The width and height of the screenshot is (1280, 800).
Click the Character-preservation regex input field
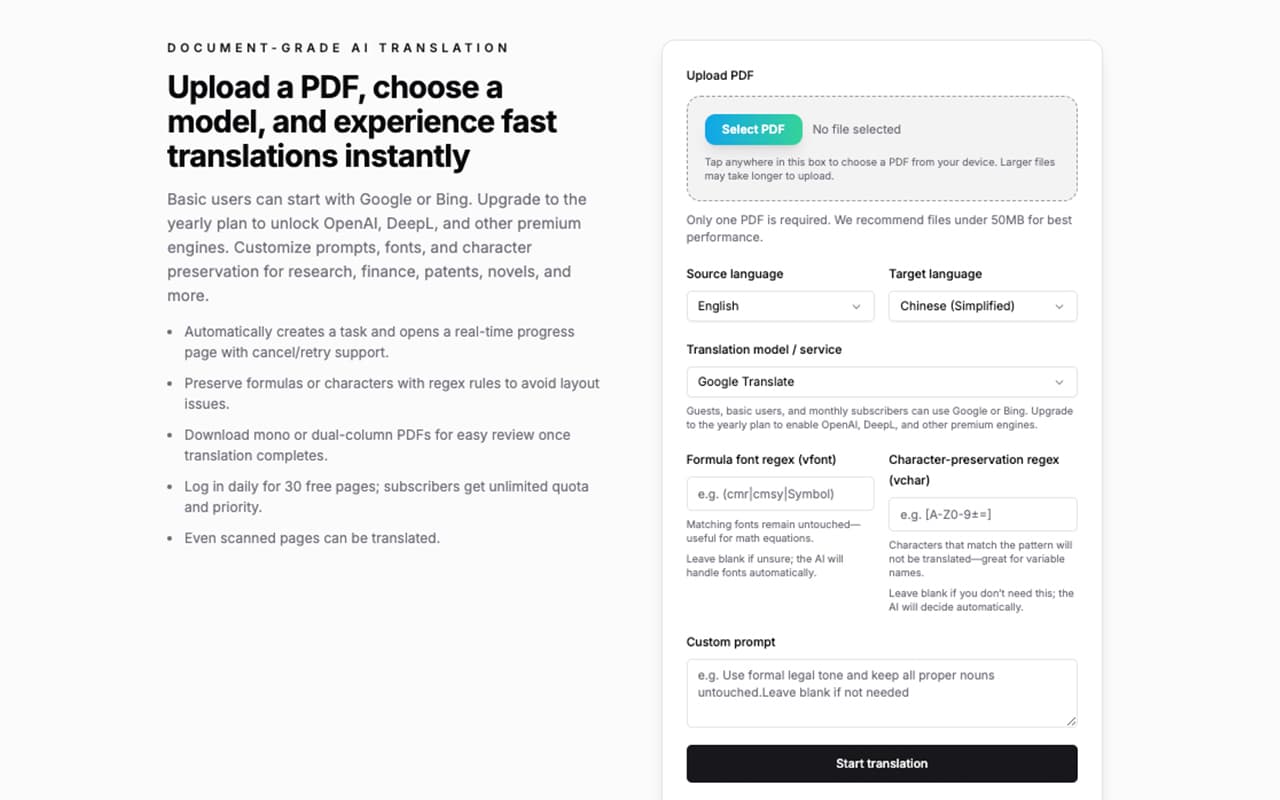pyautogui.click(x=982, y=514)
